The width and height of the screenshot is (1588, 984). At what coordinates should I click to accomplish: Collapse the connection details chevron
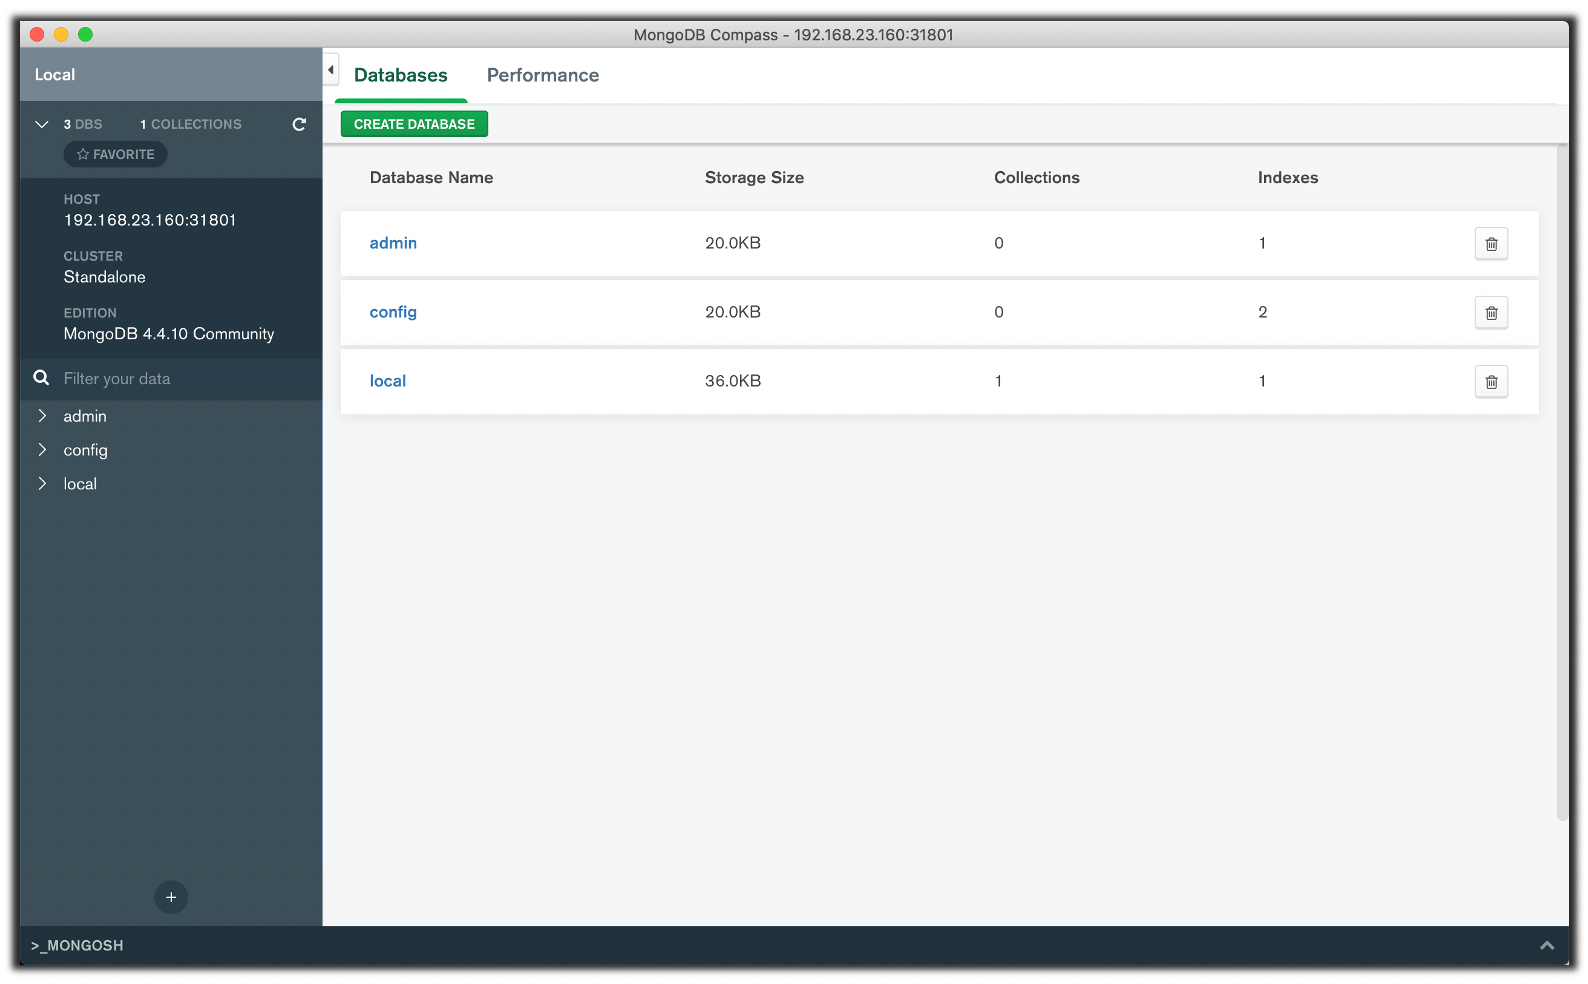click(42, 124)
